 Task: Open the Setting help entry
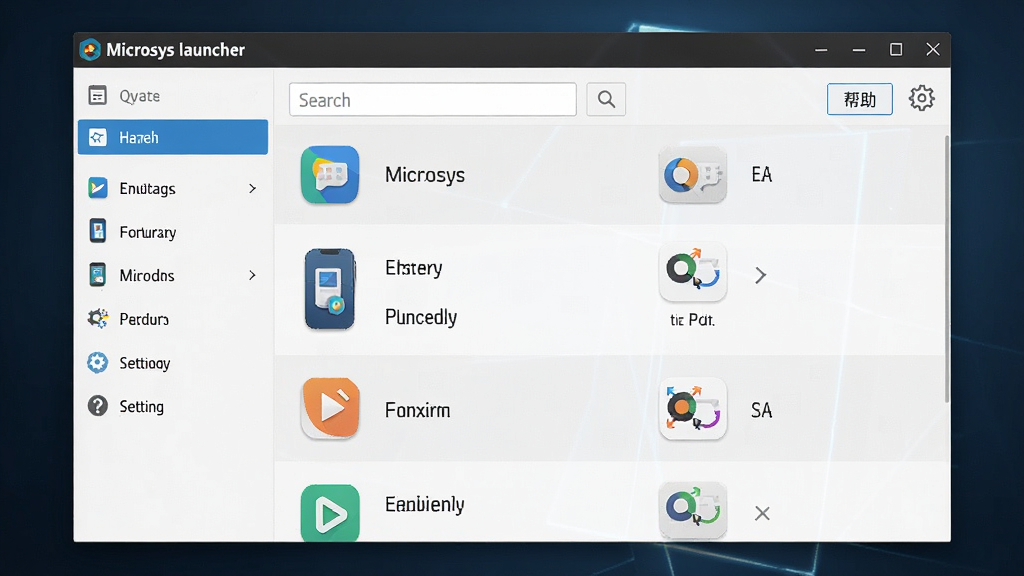172,406
